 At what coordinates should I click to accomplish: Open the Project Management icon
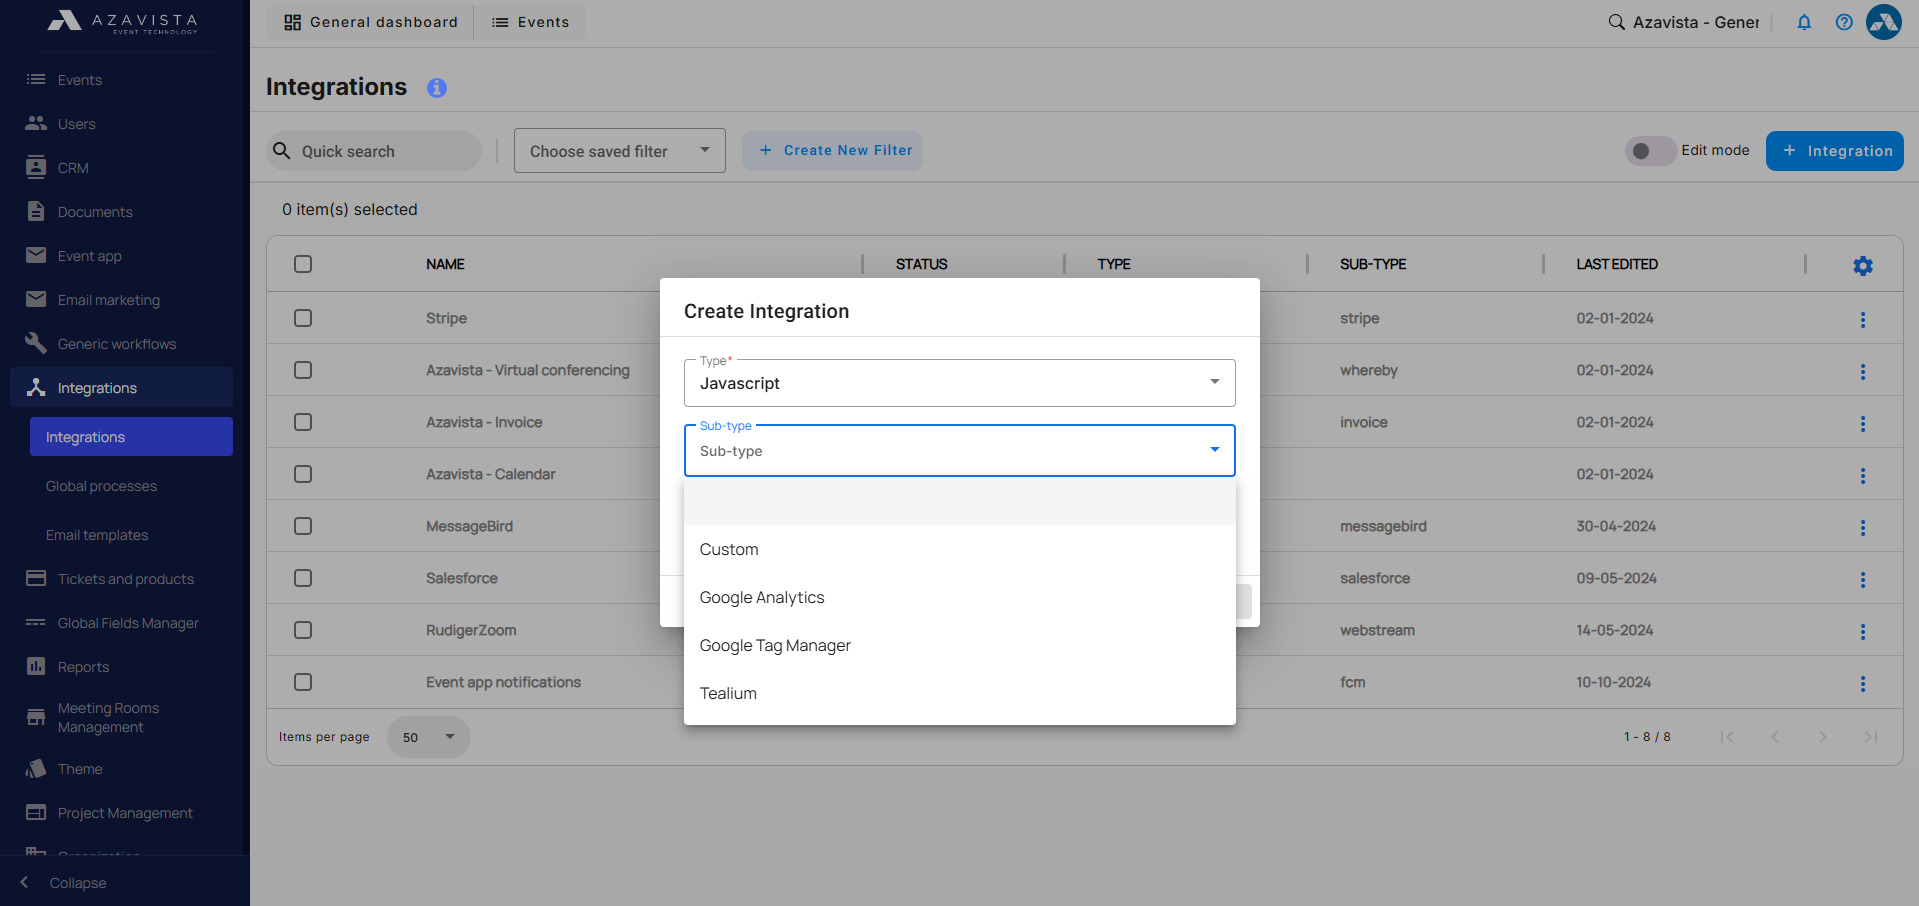[x=36, y=812]
